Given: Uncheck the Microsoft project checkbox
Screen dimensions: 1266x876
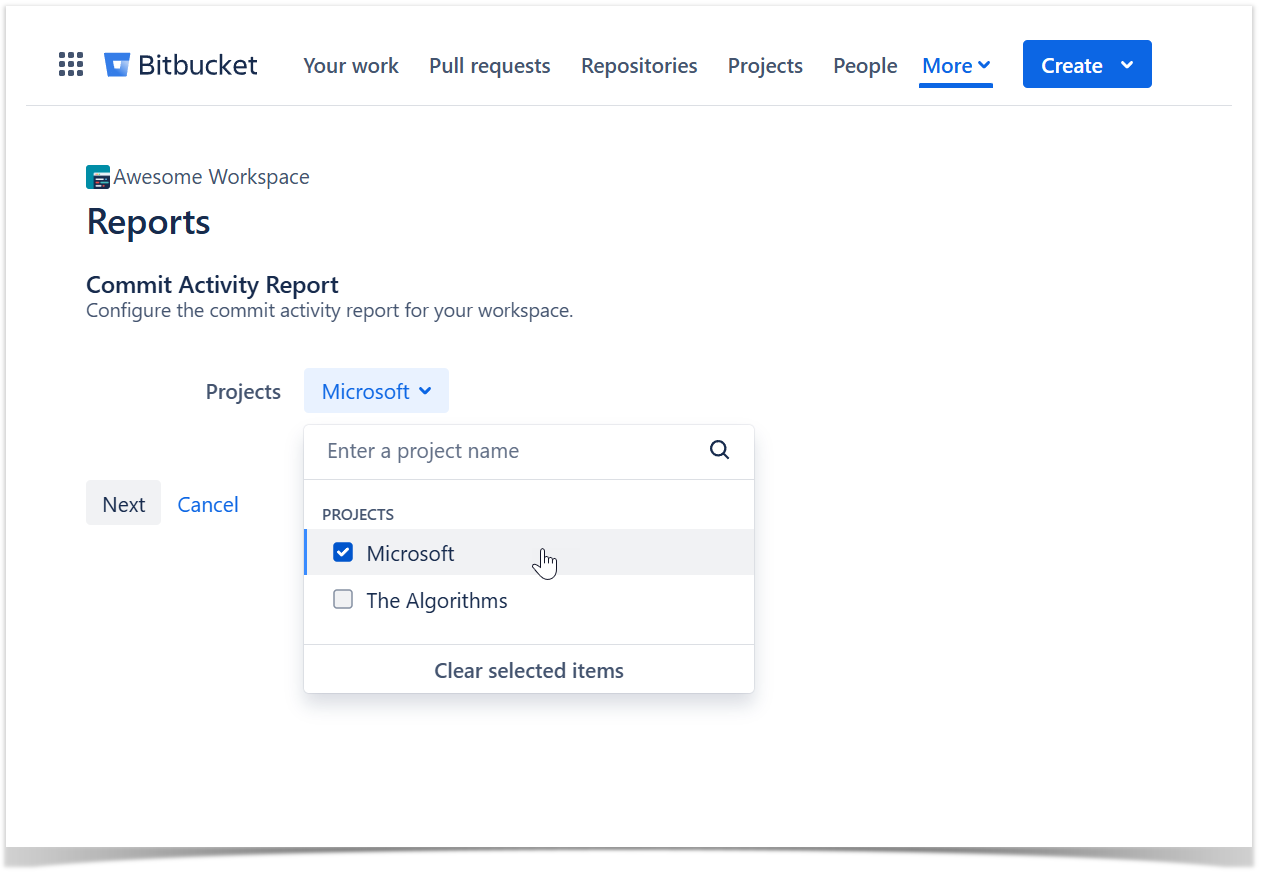Looking at the screenshot, I should (x=343, y=552).
